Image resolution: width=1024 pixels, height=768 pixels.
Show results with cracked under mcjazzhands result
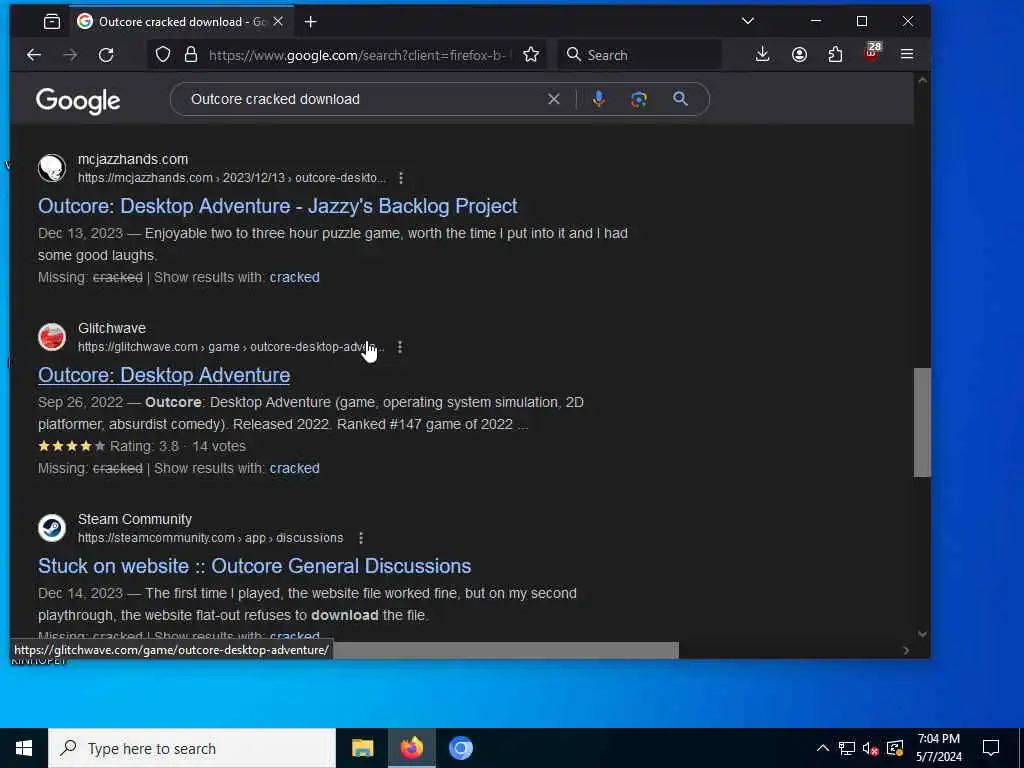pos(295,277)
